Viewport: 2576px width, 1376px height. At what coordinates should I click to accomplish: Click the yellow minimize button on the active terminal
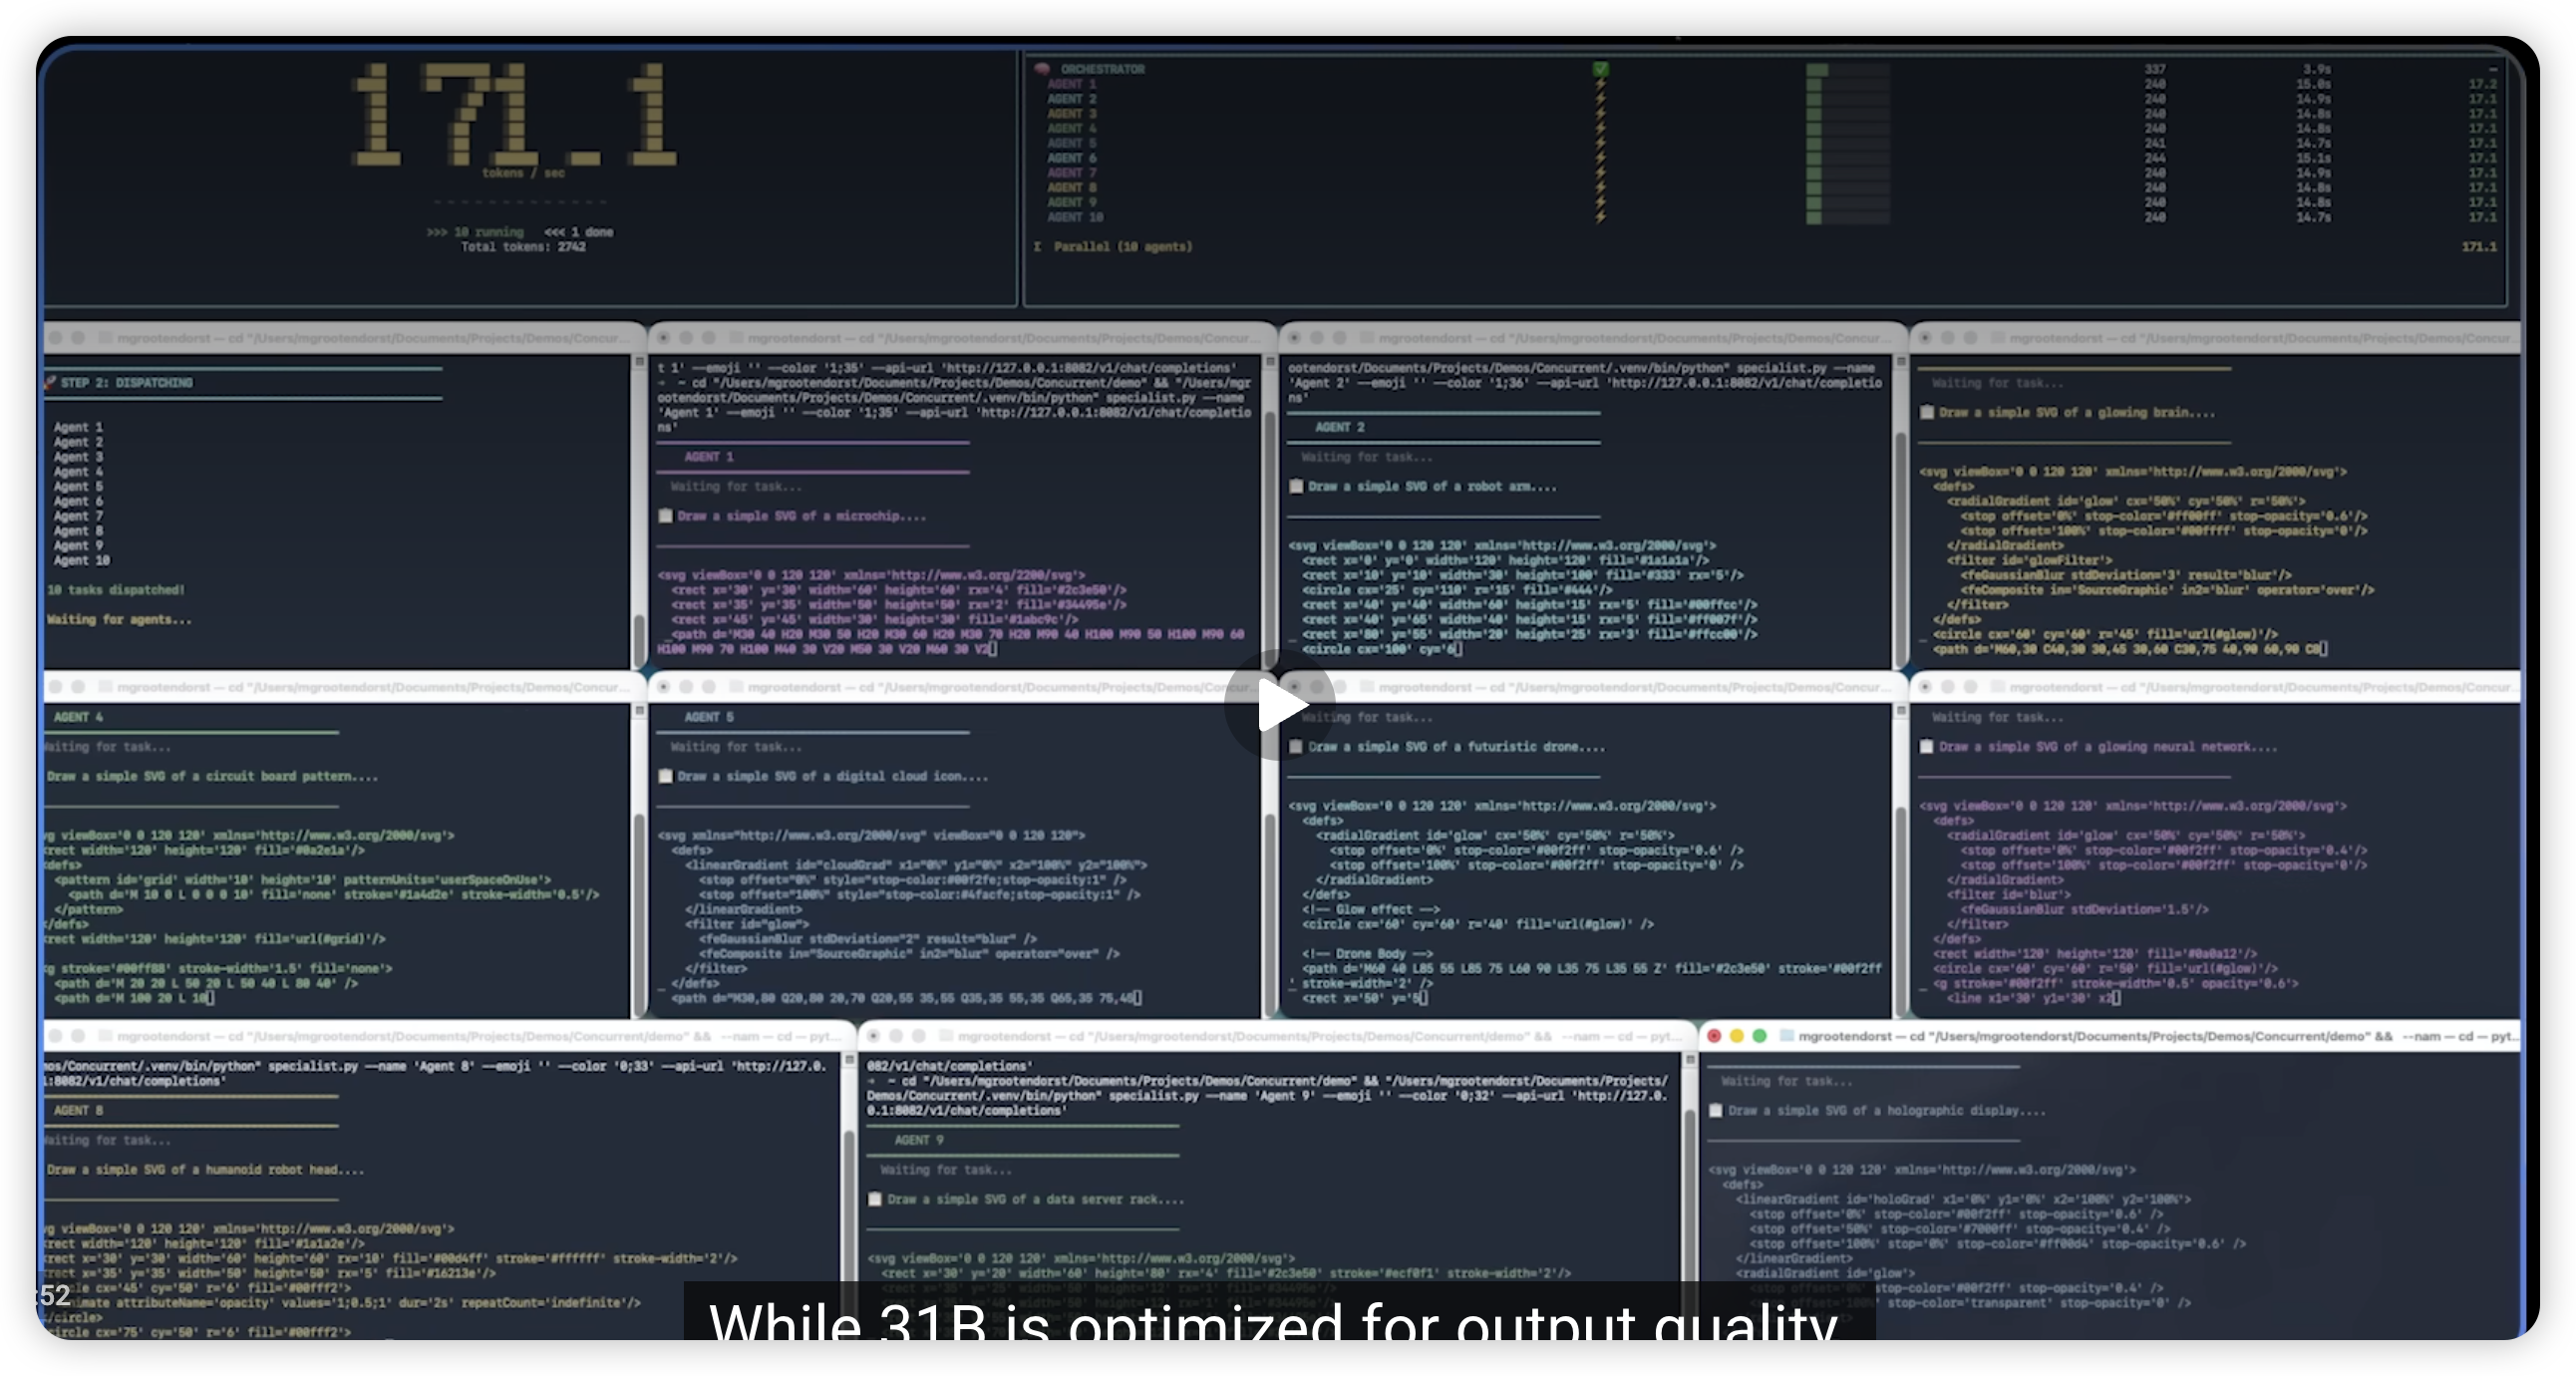(x=1736, y=1036)
